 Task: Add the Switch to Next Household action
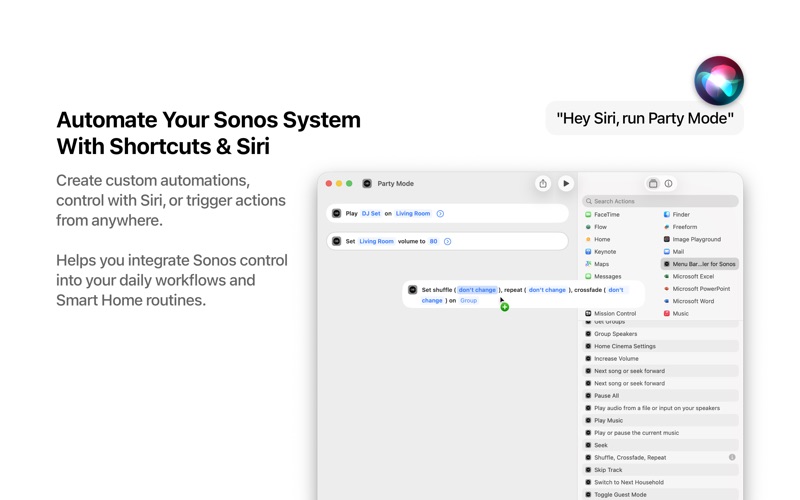(x=661, y=482)
